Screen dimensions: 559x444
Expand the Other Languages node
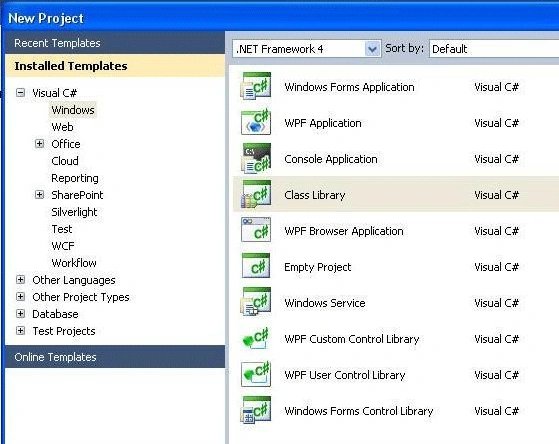coord(21,280)
